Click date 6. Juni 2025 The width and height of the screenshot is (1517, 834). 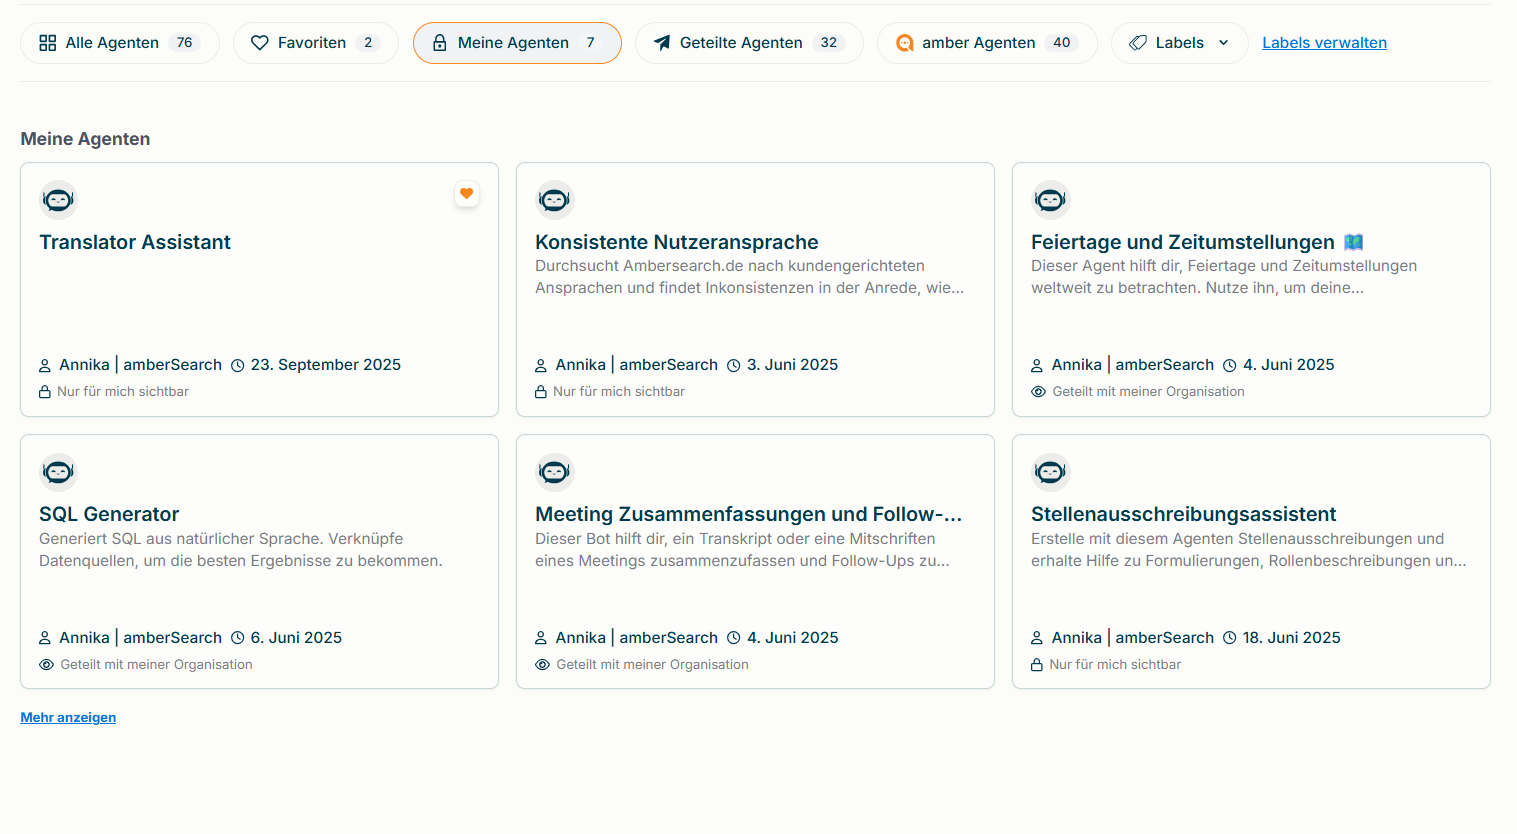296,638
